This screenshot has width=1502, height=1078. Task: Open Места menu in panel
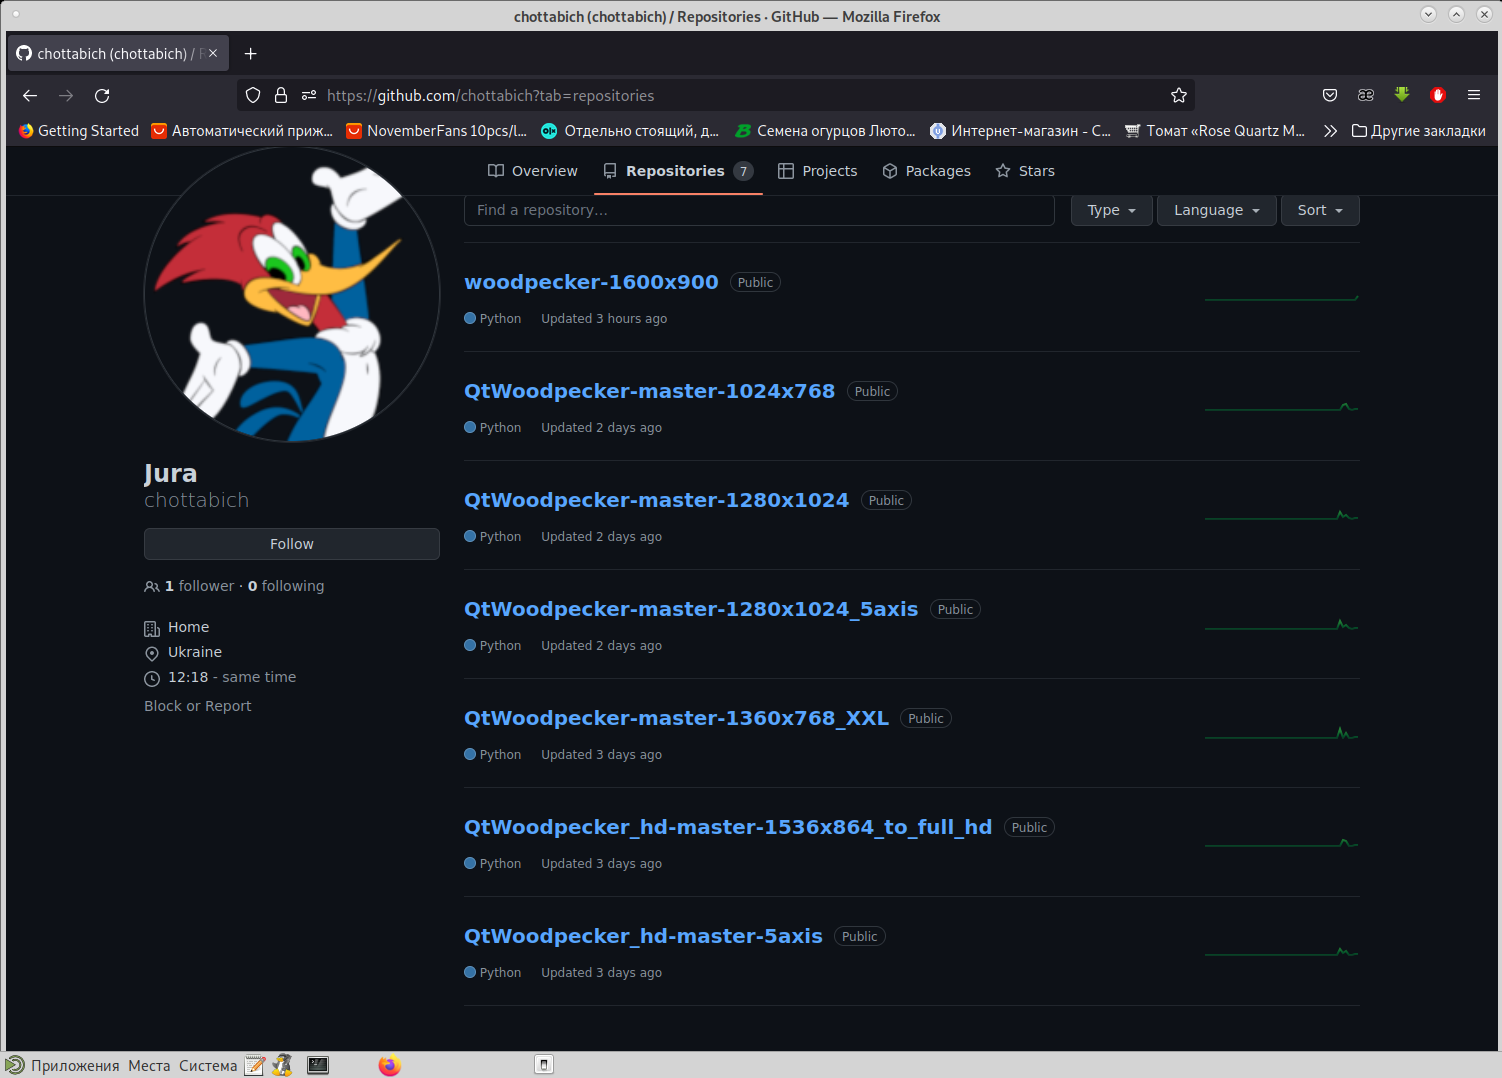tap(149, 1065)
